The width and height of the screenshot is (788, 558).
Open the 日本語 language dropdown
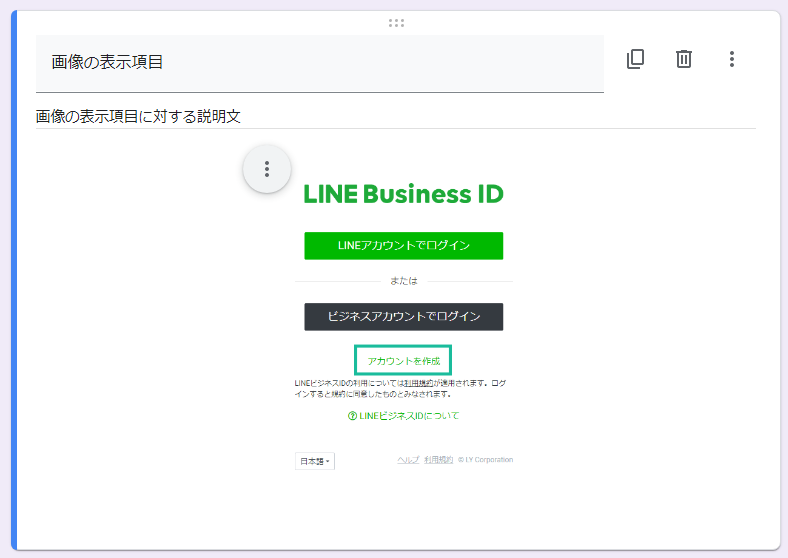point(315,461)
